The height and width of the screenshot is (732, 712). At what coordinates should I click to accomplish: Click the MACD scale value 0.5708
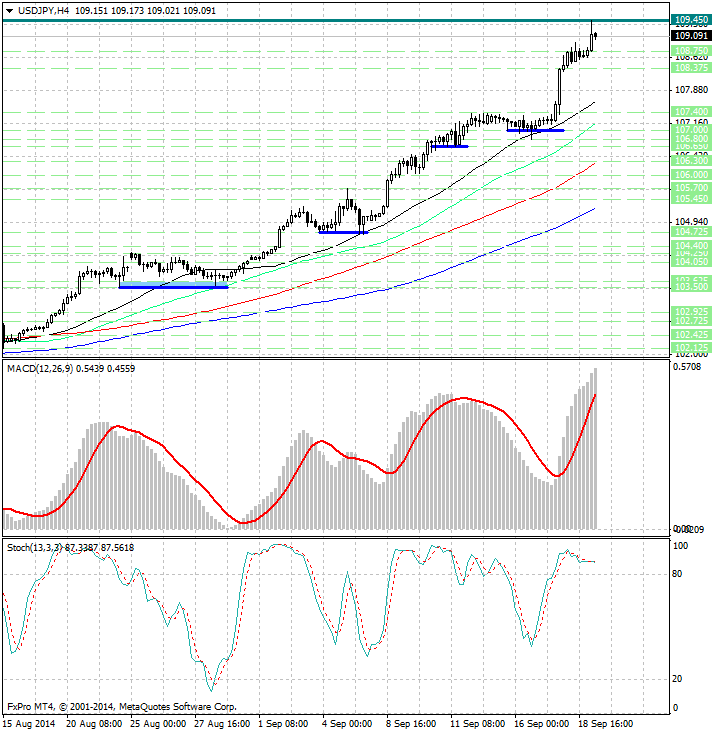coord(687,367)
